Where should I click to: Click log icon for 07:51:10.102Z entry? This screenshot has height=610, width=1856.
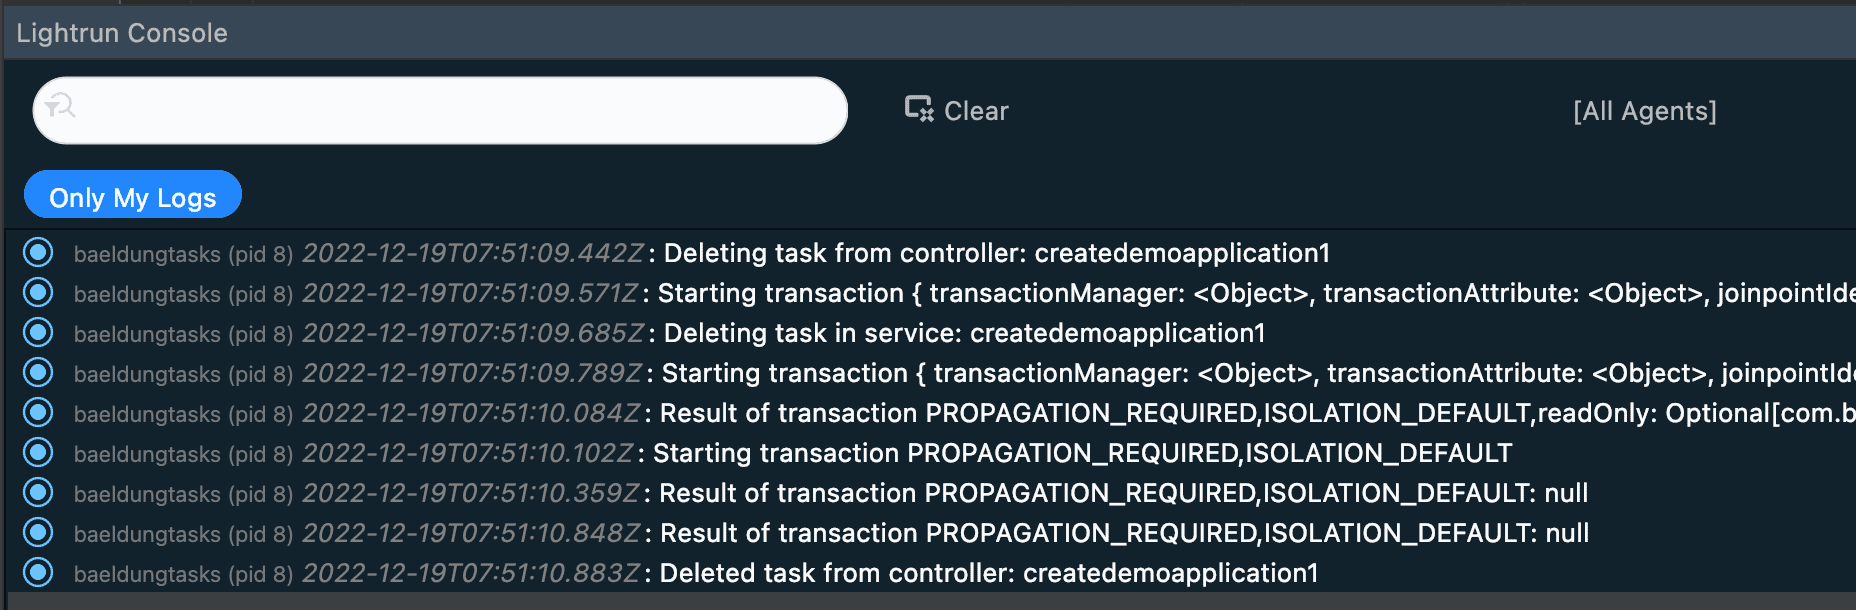38,452
